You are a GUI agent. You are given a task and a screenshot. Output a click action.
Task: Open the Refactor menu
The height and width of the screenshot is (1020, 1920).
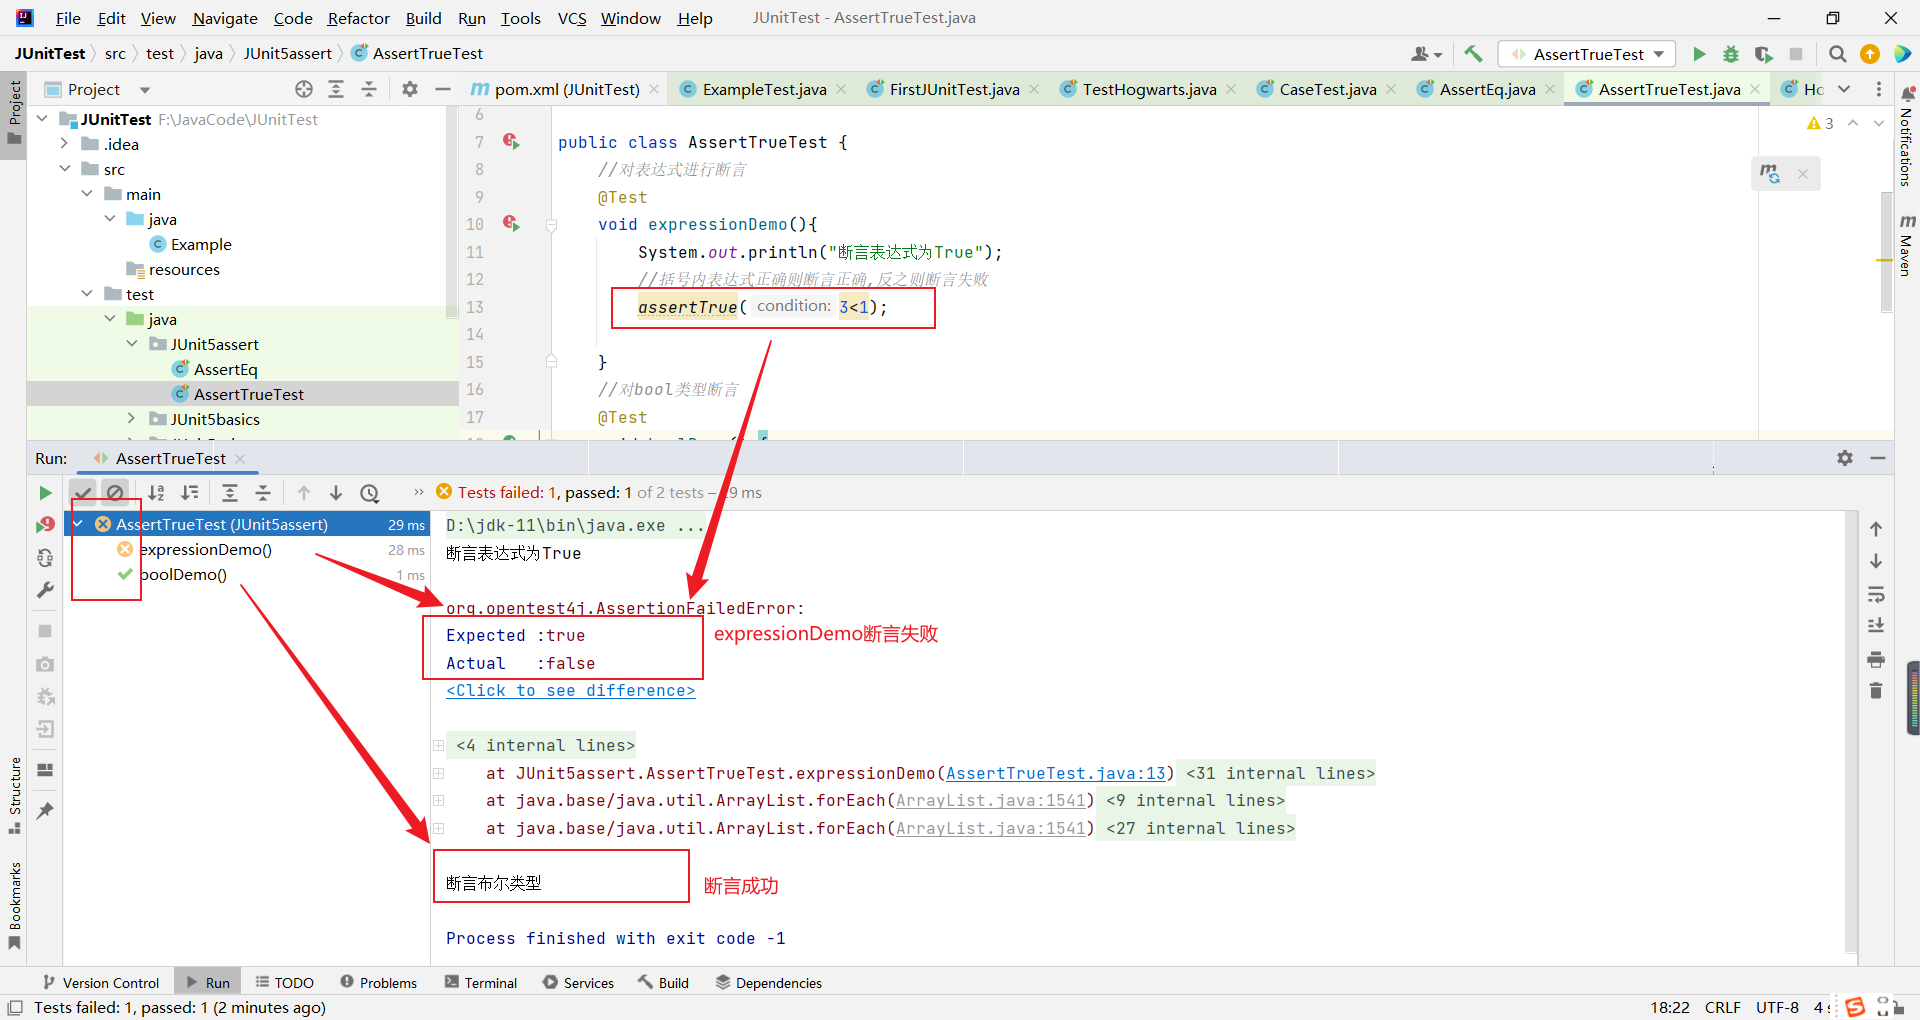tap(358, 18)
